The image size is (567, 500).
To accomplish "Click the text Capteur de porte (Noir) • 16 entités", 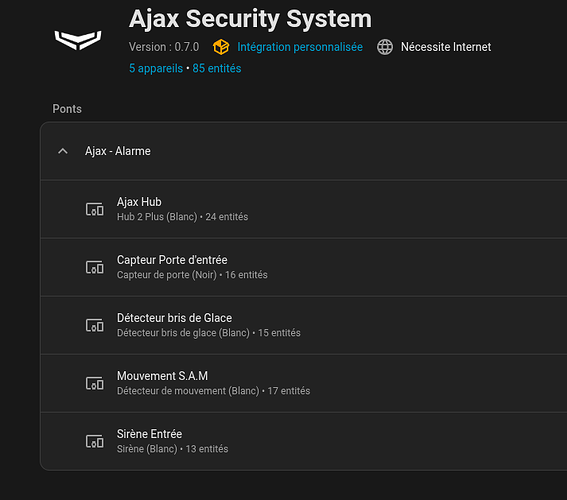I will [192, 275].
